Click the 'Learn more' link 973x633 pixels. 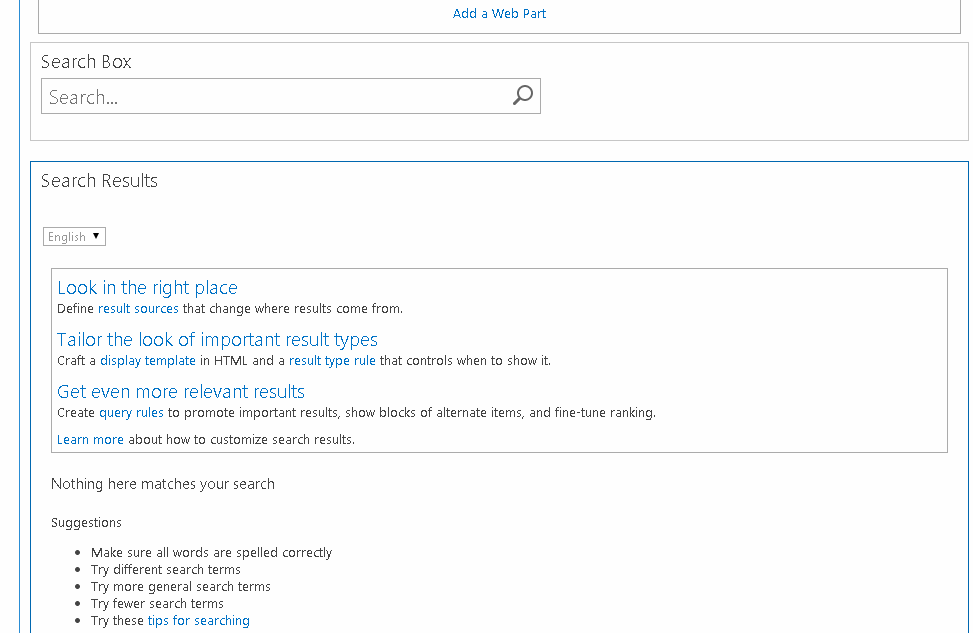click(91, 439)
